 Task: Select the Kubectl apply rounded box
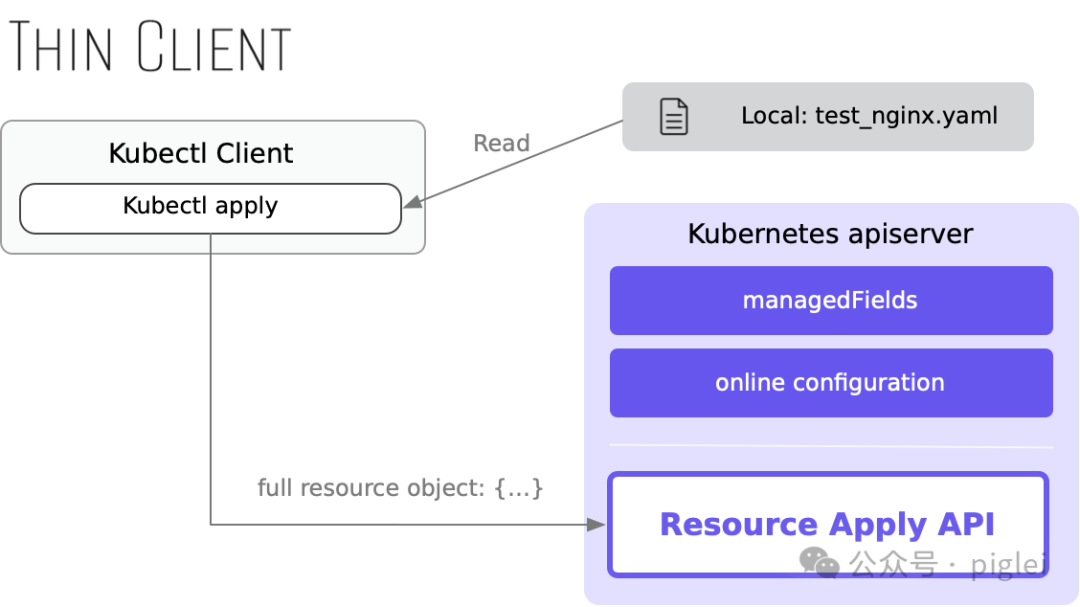[x=211, y=208]
